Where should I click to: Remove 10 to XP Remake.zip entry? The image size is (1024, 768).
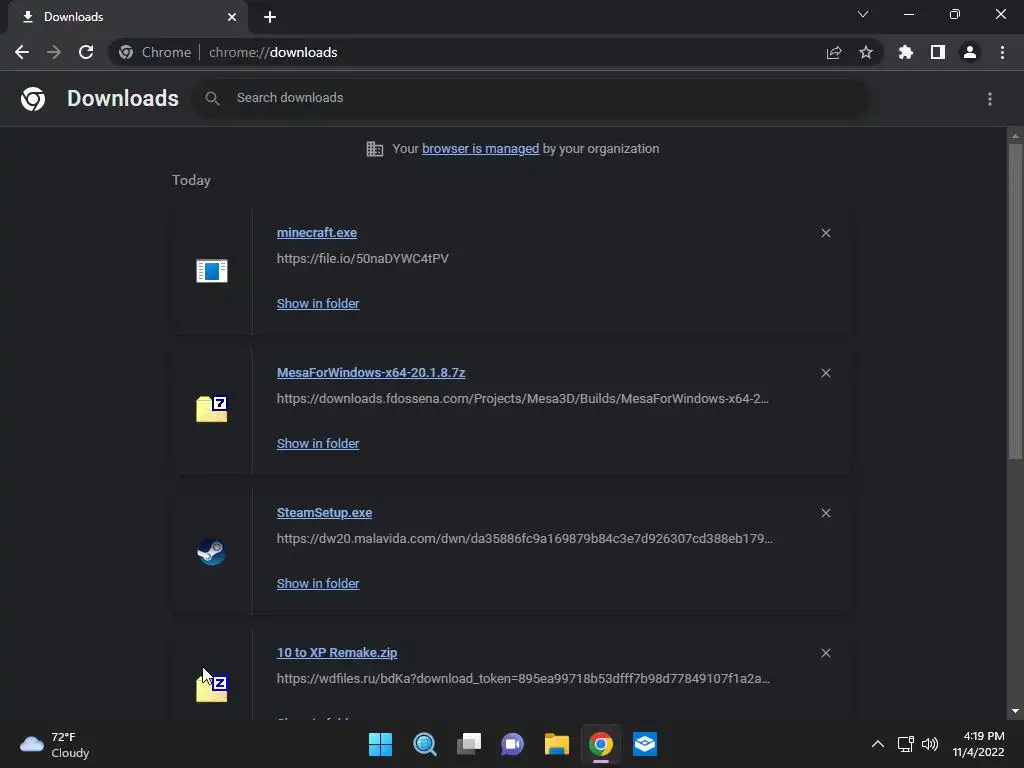(x=825, y=653)
